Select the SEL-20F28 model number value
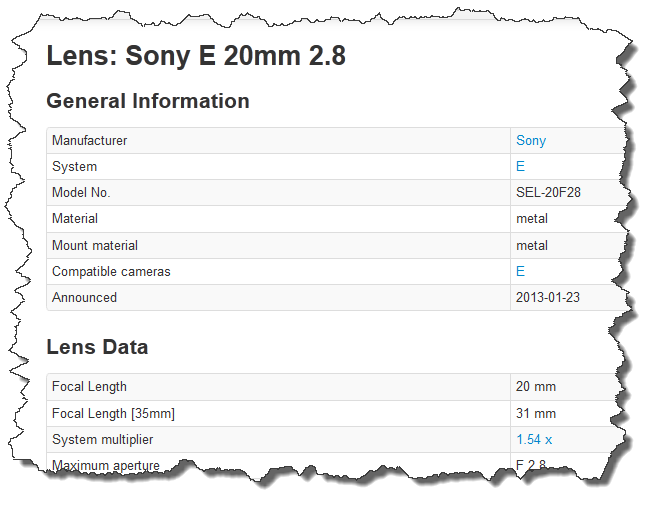 click(x=548, y=192)
